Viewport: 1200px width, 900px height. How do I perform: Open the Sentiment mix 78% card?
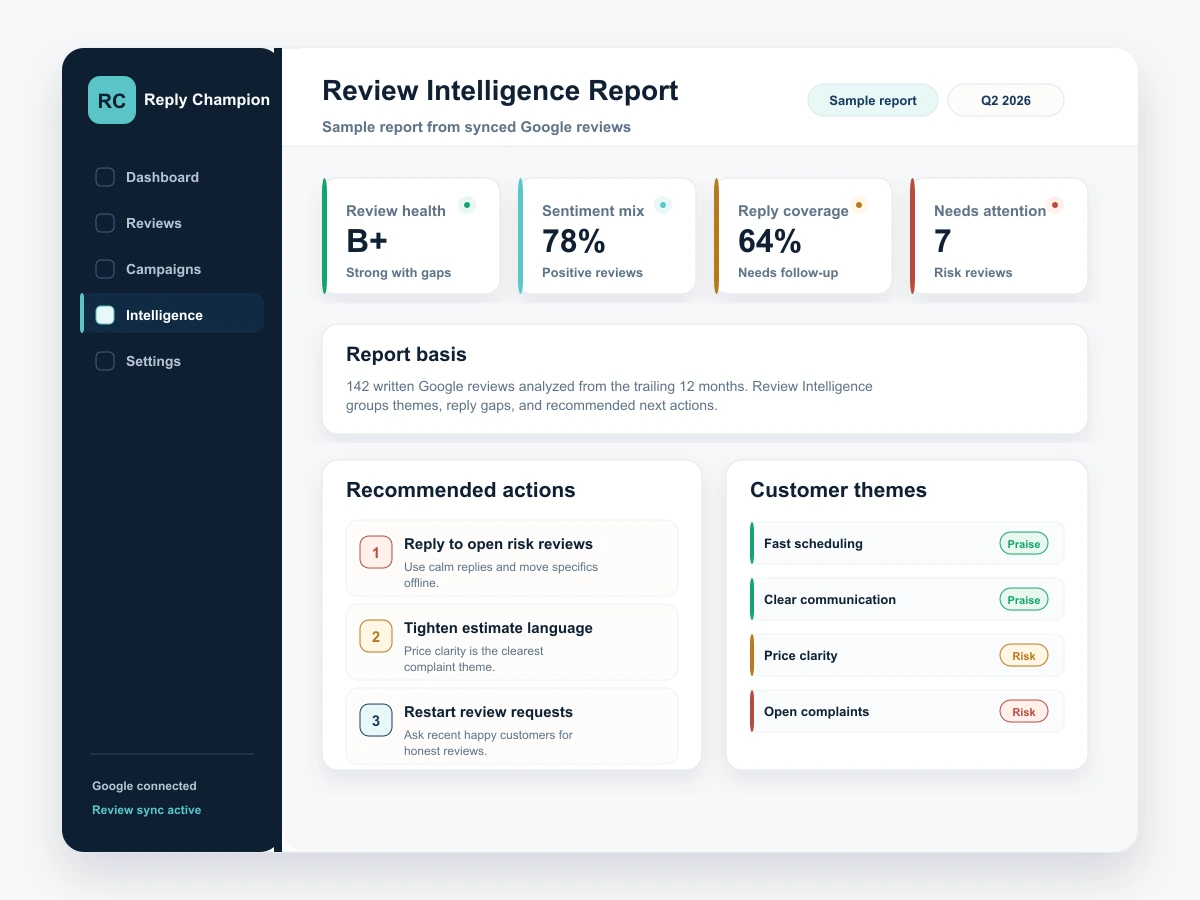click(x=607, y=236)
